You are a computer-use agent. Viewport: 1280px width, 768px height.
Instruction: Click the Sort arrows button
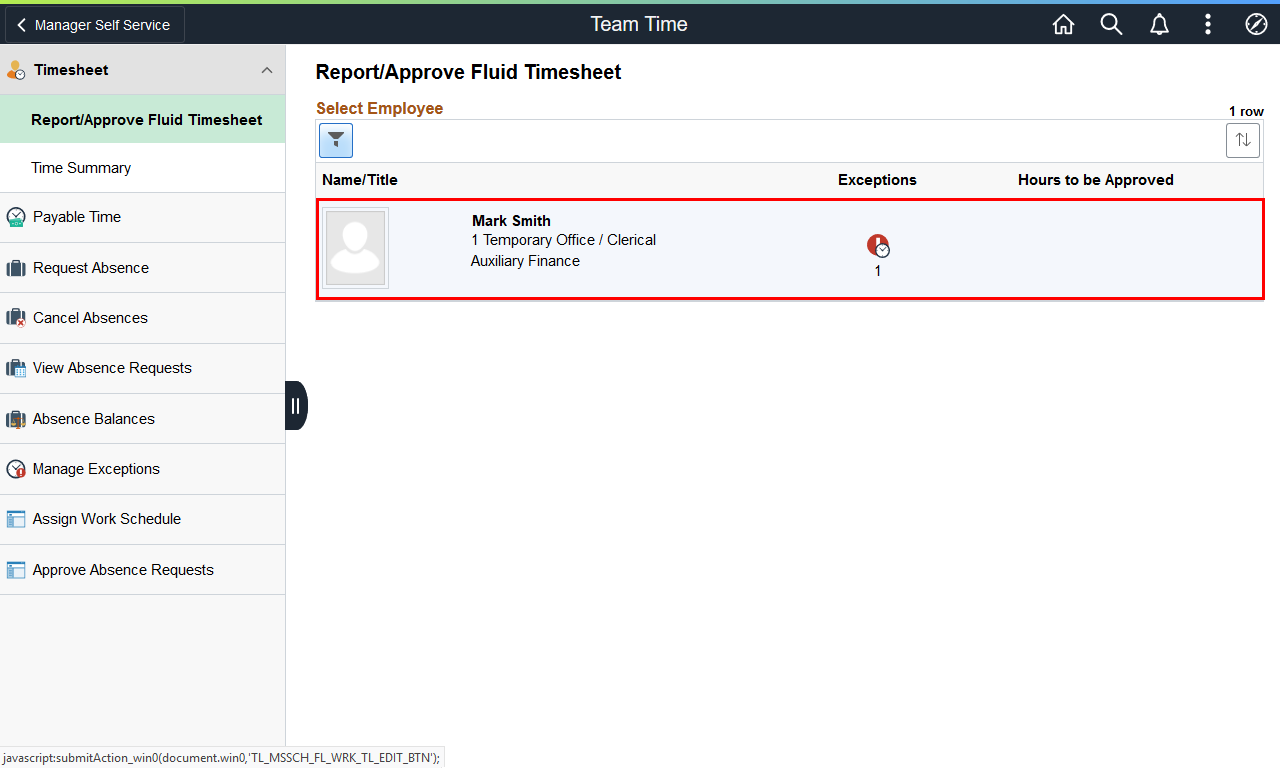click(1243, 140)
